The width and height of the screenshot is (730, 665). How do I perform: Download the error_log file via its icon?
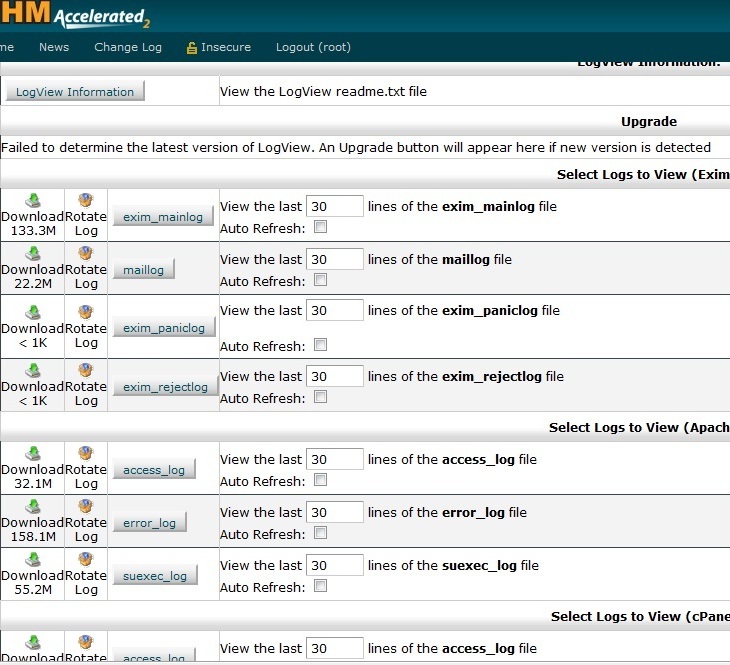pyautogui.click(x=32, y=506)
